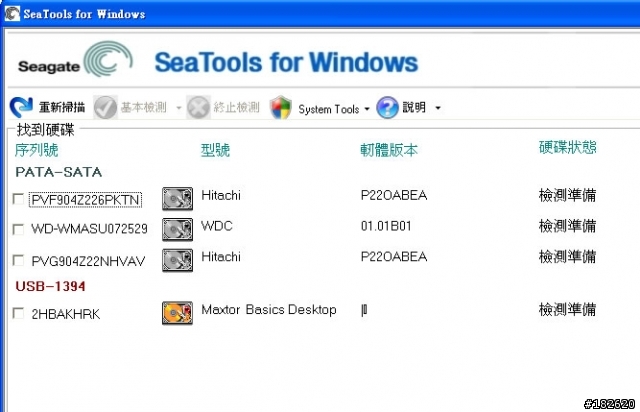Click status 檢測準備 in the Maxtor row
Viewport: 640px width, 412px height.
pyautogui.click(x=567, y=310)
